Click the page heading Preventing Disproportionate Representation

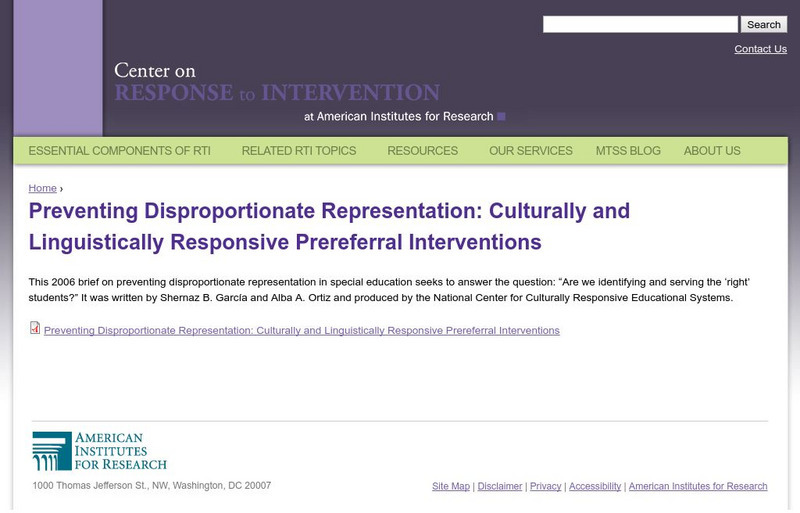(329, 226)
